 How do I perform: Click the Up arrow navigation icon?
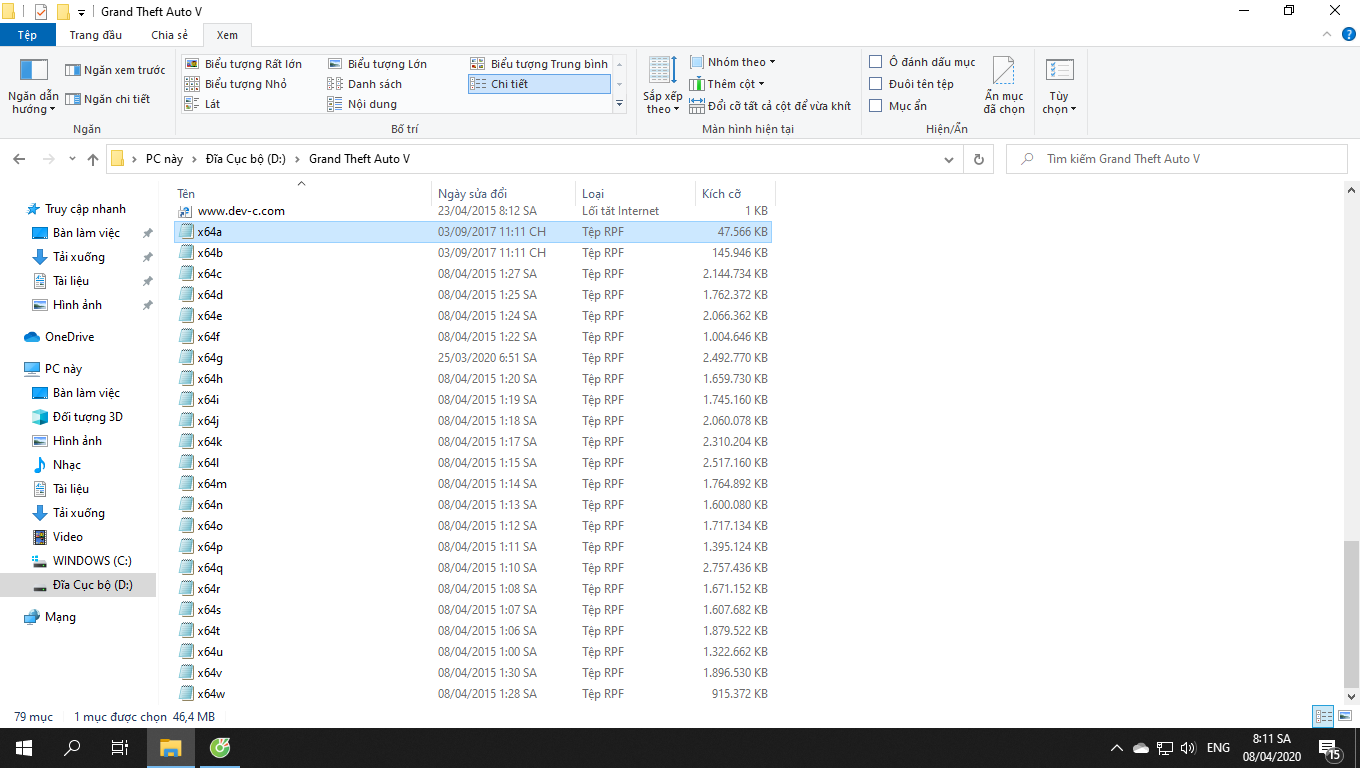pyautogui.click(x=93, y=159)
